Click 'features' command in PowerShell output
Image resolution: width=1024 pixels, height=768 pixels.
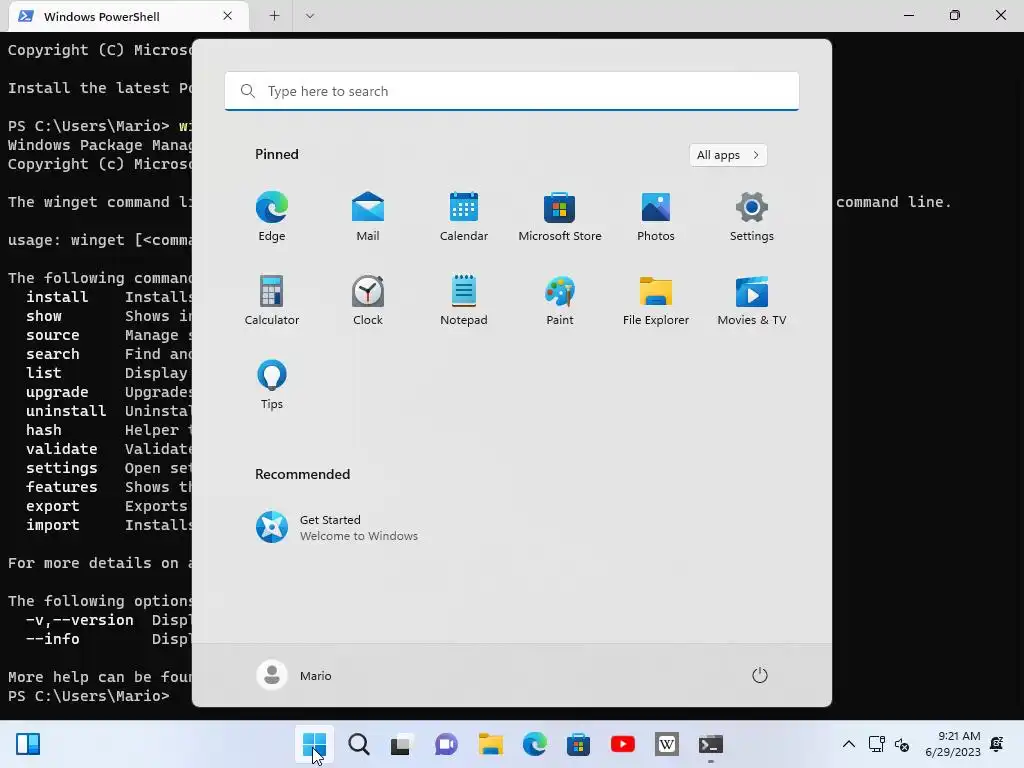(x=61, y=487)
